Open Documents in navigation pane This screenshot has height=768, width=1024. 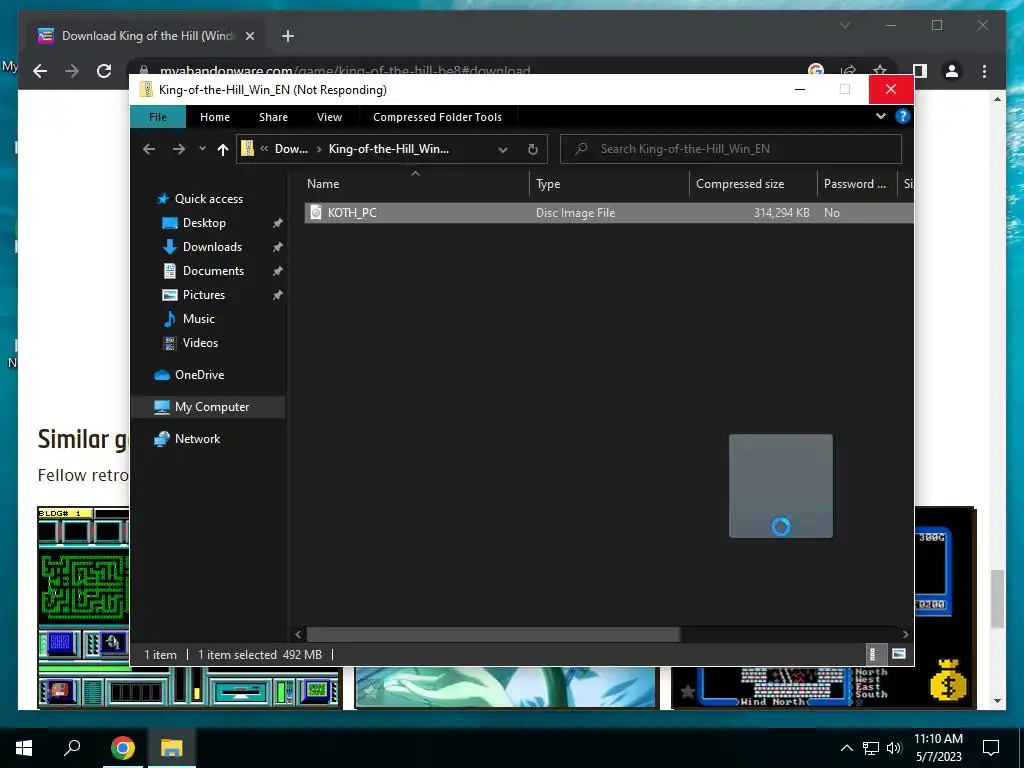point(213,271)
